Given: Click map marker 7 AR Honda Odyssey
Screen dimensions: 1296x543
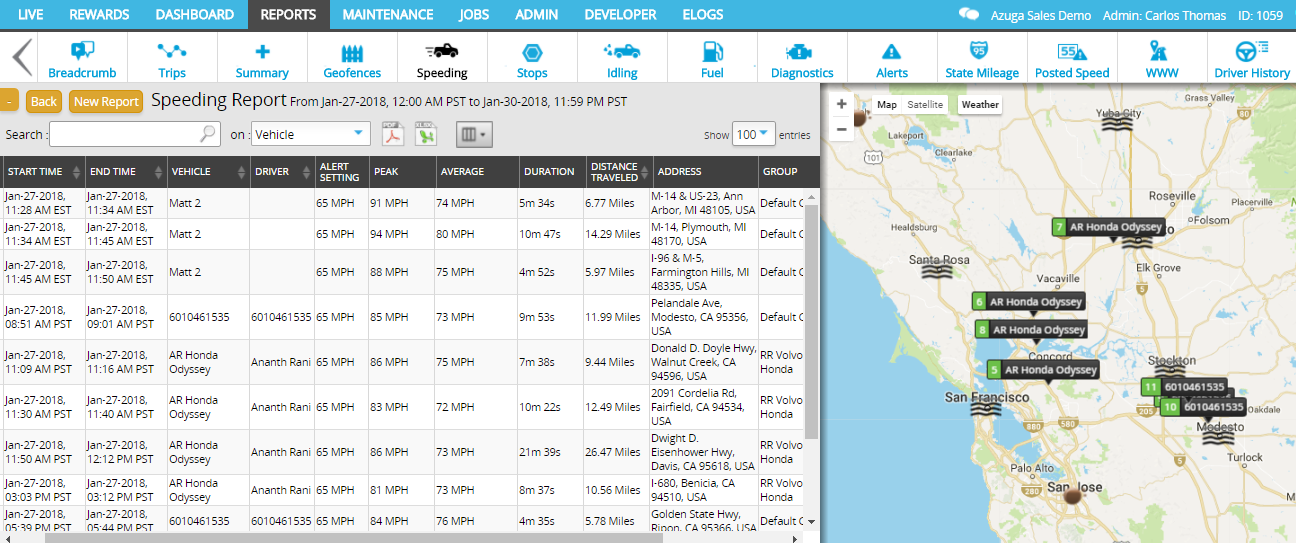Looking at the screenshot, I should tap(1108, 227).
